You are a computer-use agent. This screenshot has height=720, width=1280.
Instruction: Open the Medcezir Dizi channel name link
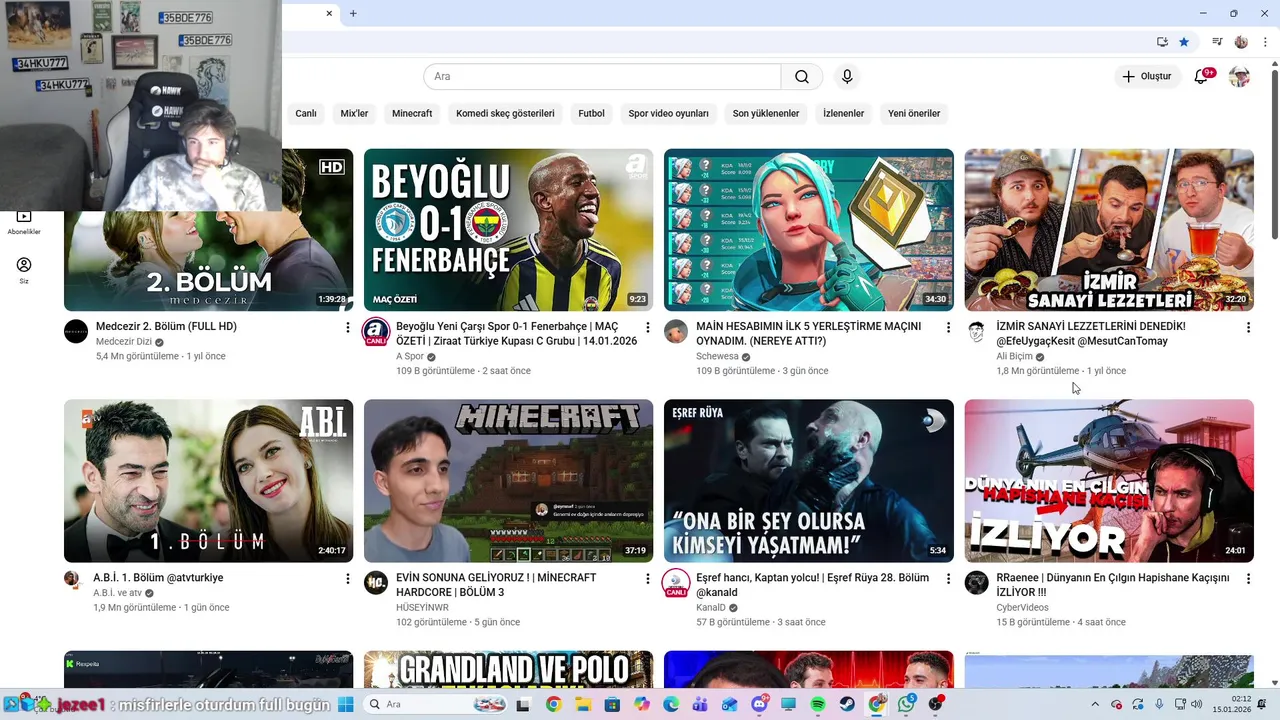(124, 342)
